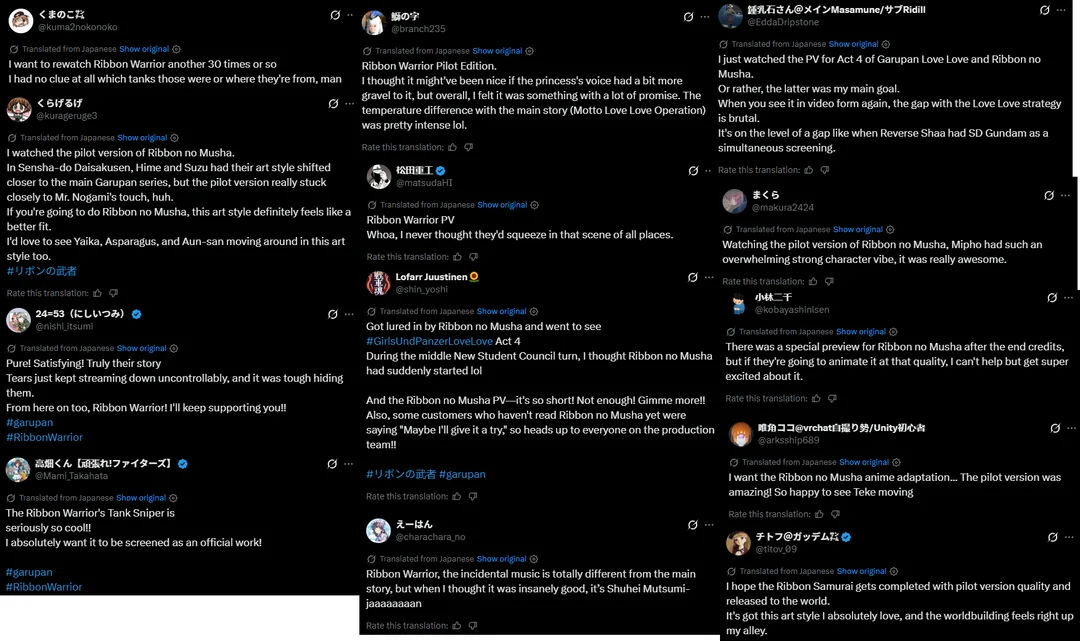
Task: Show original Japanese text for EddaDripstone's post
Action: 853,44
